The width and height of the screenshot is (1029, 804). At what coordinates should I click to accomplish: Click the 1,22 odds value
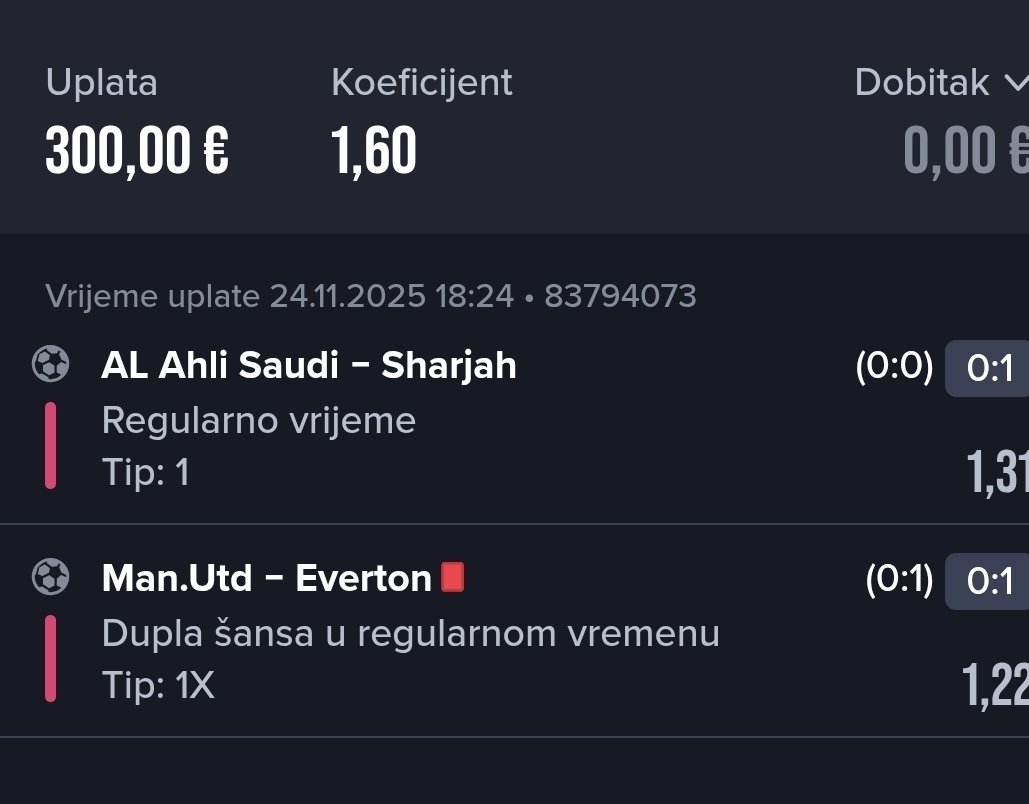[995, 684]
